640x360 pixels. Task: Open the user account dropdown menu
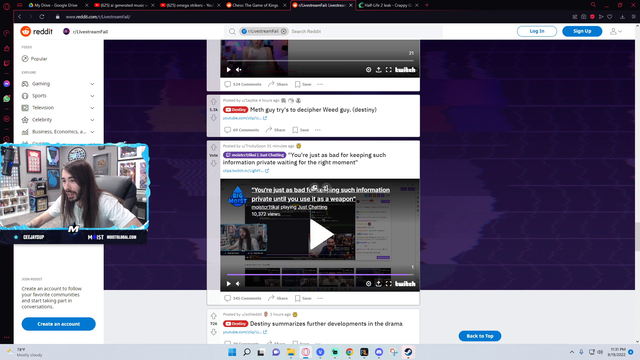tap(616, 31)
